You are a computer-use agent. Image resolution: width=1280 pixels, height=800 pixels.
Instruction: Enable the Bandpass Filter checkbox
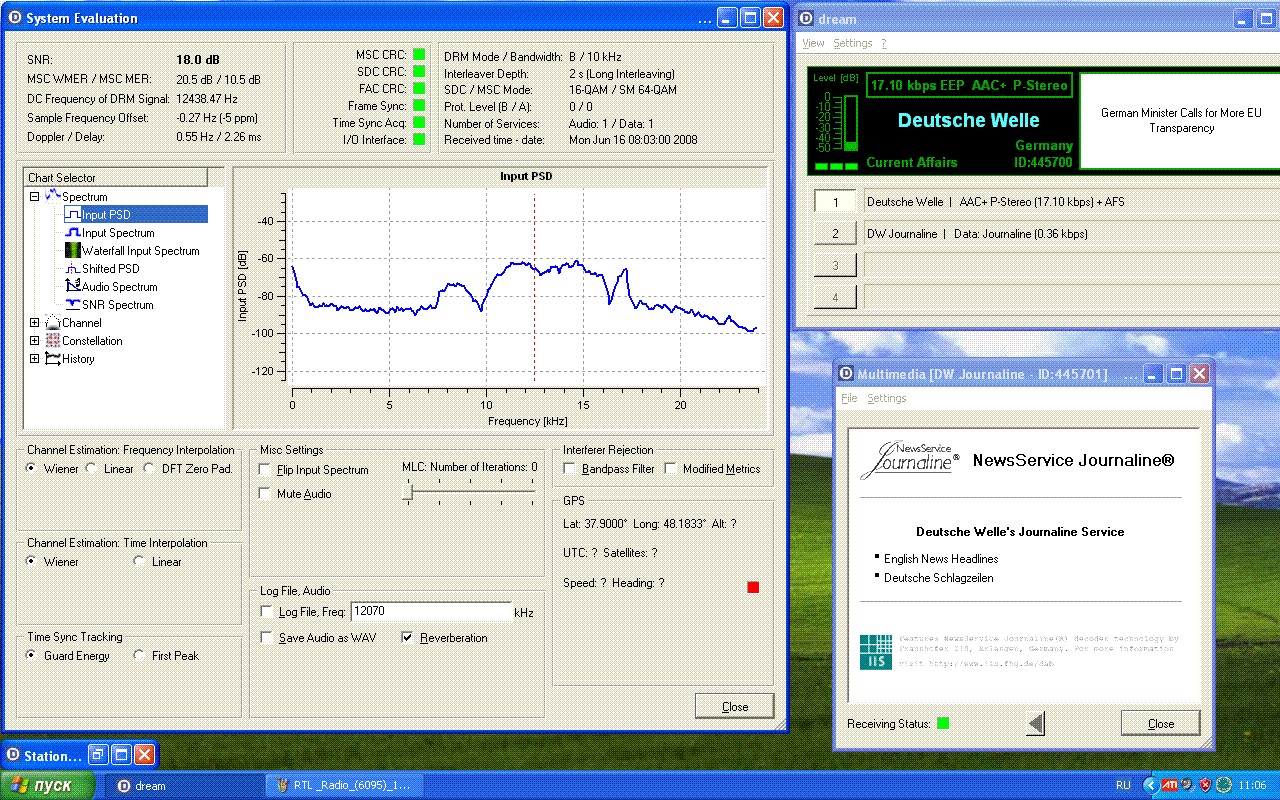click(570, 468)
